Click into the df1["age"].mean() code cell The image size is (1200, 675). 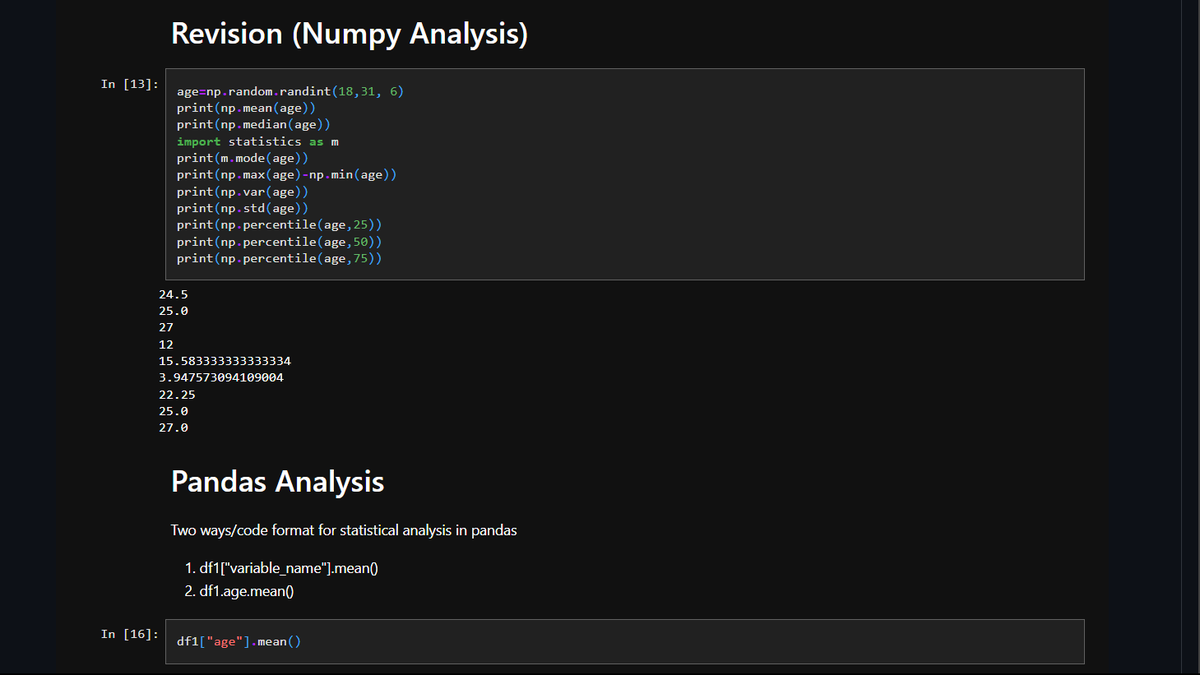tap(627, 642)
